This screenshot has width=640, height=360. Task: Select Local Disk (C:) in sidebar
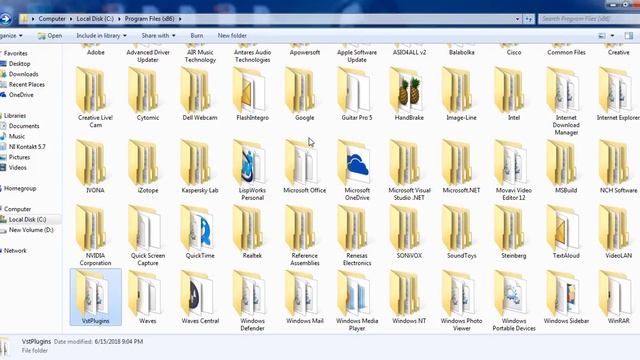click(x=27, y=220)
